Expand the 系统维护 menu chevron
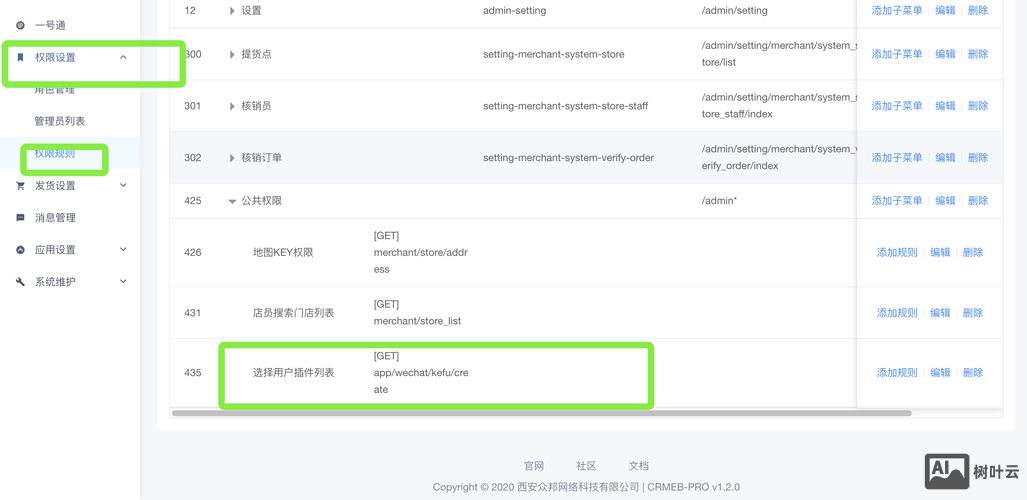1027x500 pixels. pos(123,282)
